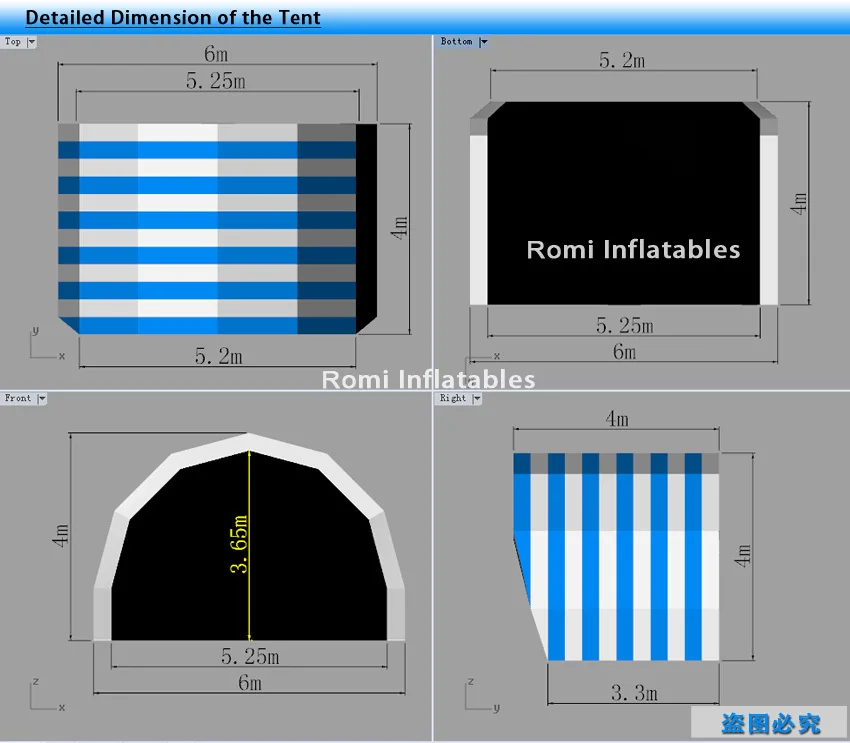Activate the Top viewport title label

[12, 42]
